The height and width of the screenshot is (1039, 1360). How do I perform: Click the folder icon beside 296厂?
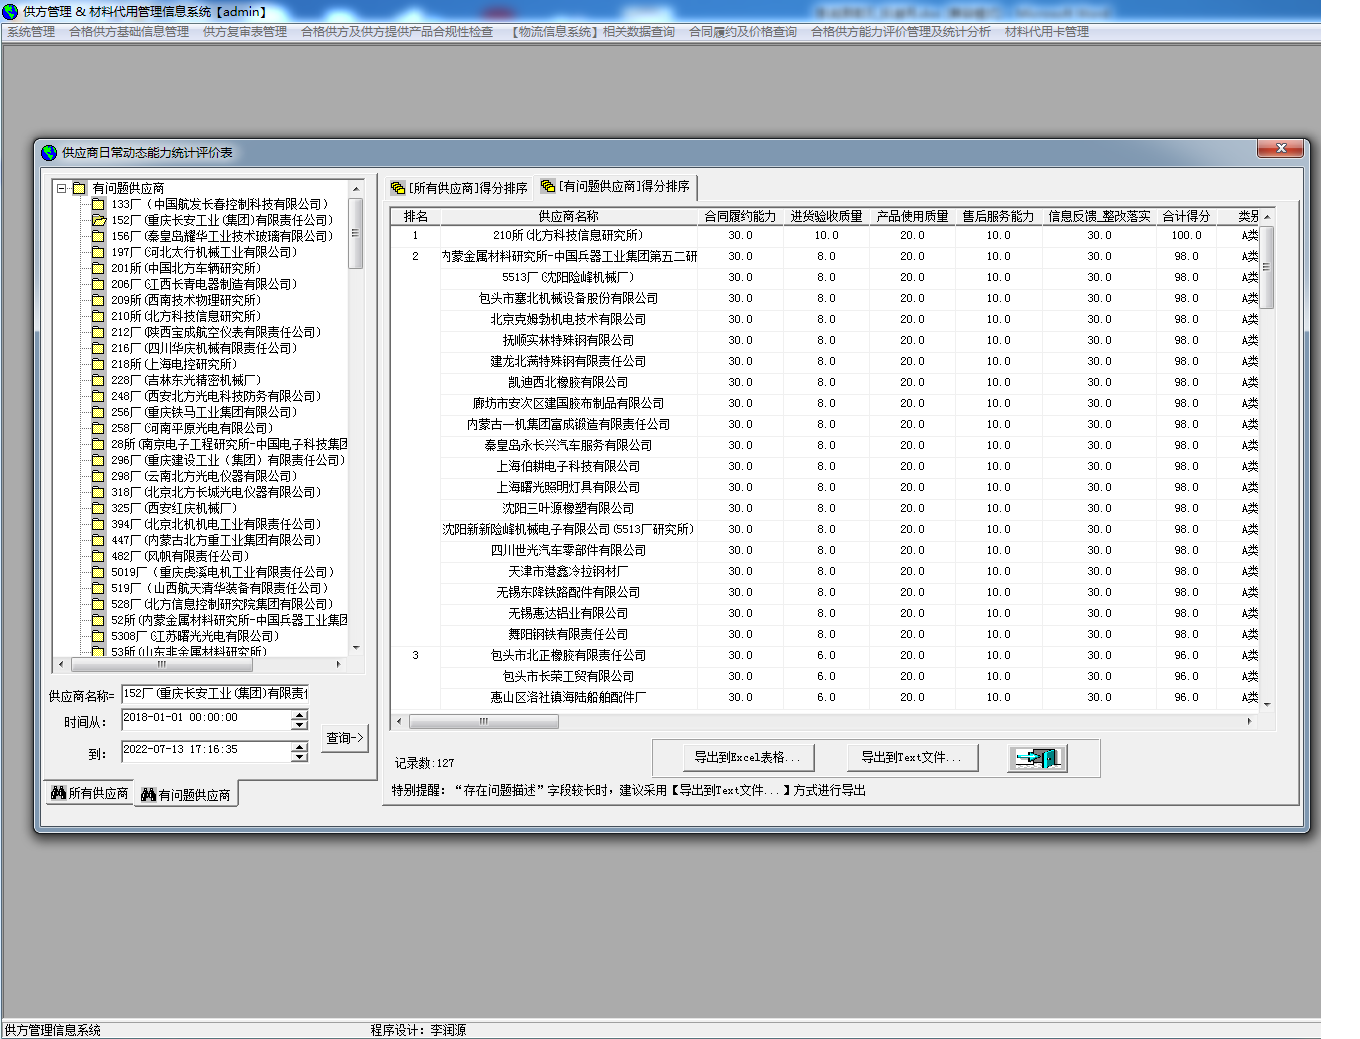98,460
